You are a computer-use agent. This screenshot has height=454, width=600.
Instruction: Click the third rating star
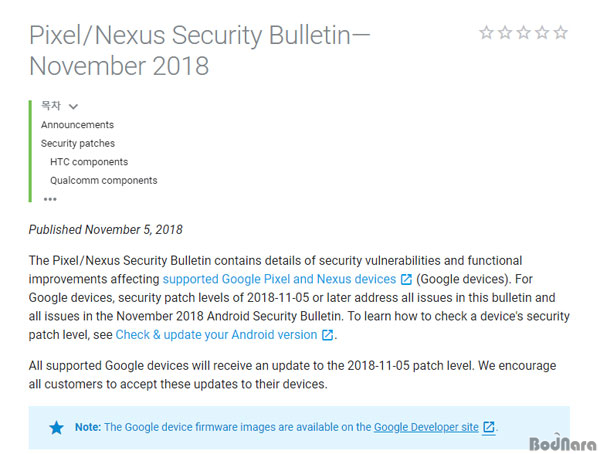[x=524, y=33]
